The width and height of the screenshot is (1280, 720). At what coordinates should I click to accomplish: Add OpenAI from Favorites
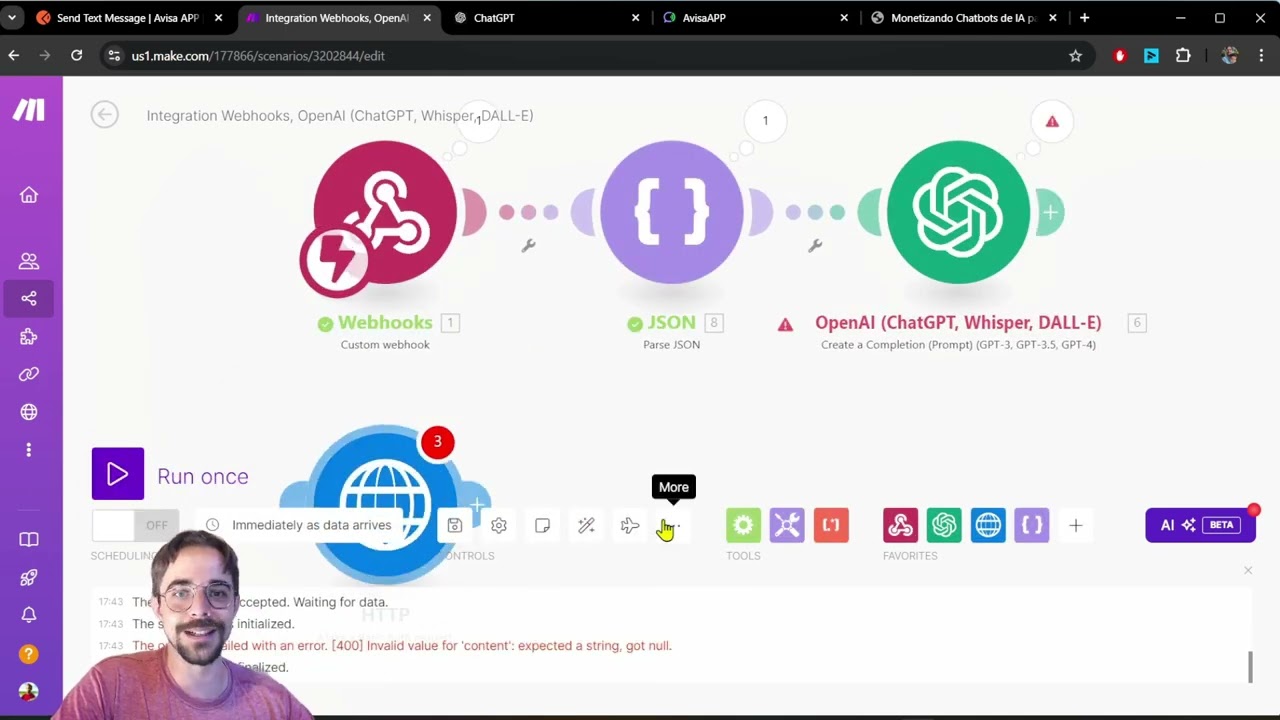pyautogui.click(x=944, y=525)
